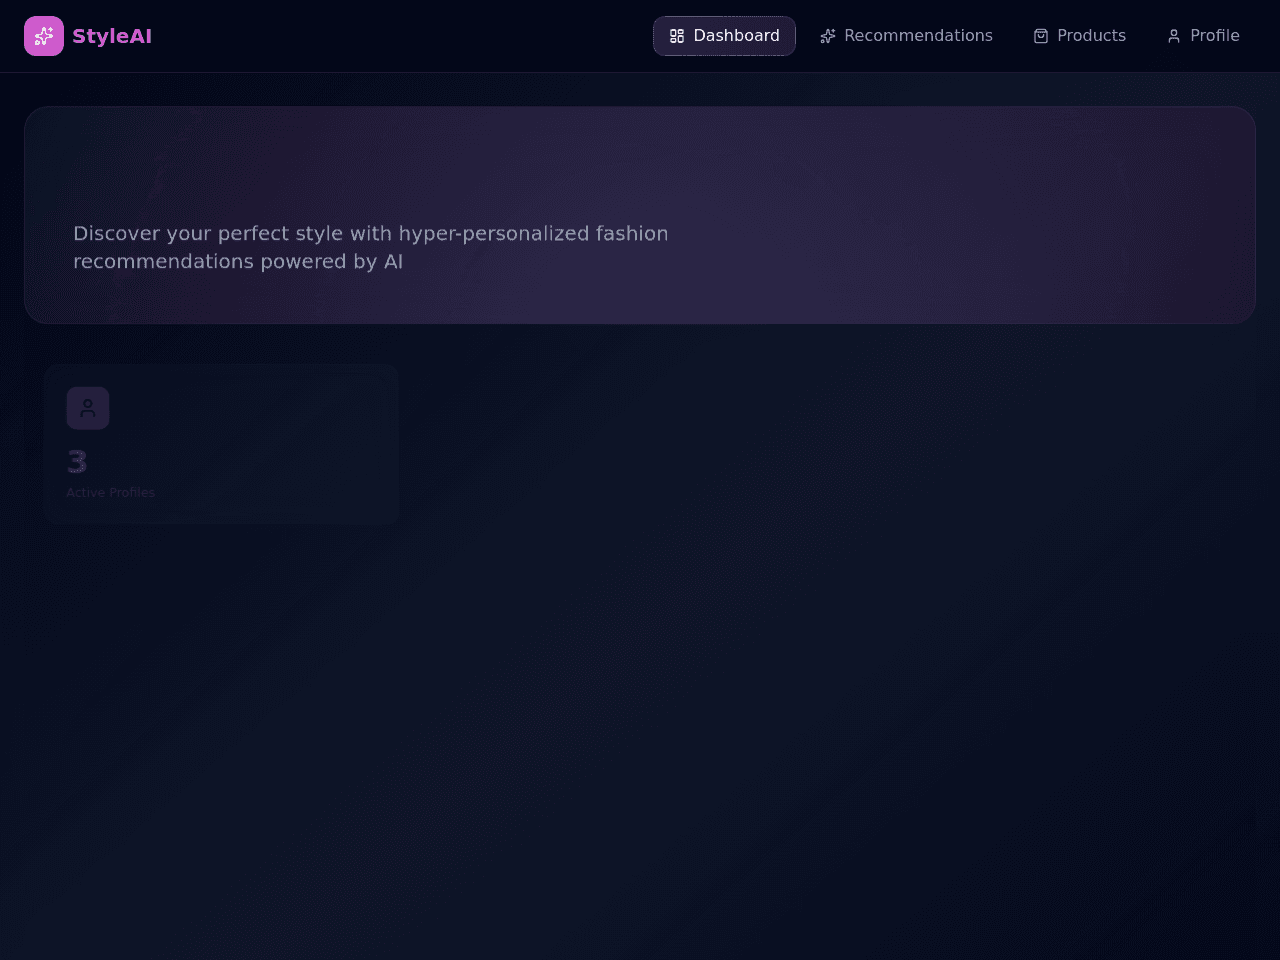This screenshot has width=1280, height=960.
Task: Go to the Products section
Action: coord(1079,36)
